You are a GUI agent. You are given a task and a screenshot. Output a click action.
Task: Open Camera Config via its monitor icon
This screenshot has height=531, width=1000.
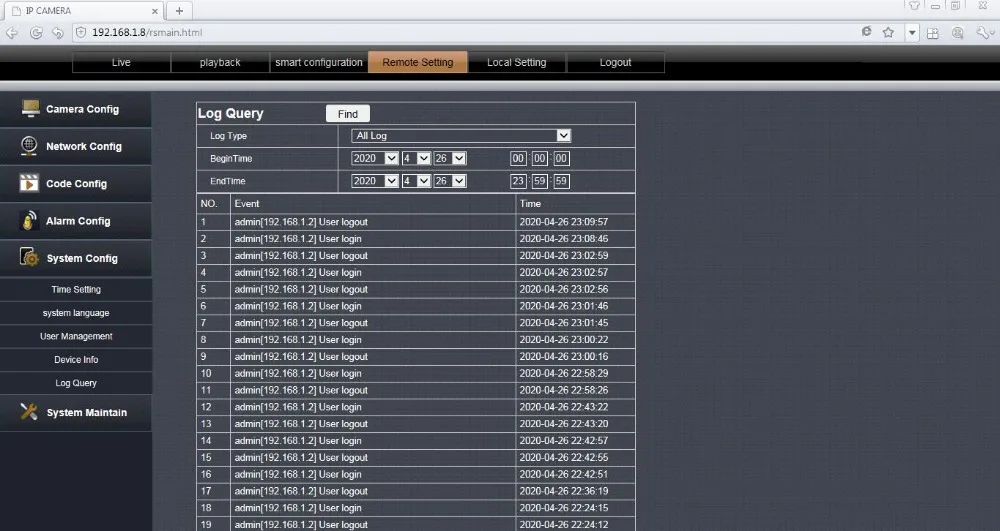click(x=30, y=108)
